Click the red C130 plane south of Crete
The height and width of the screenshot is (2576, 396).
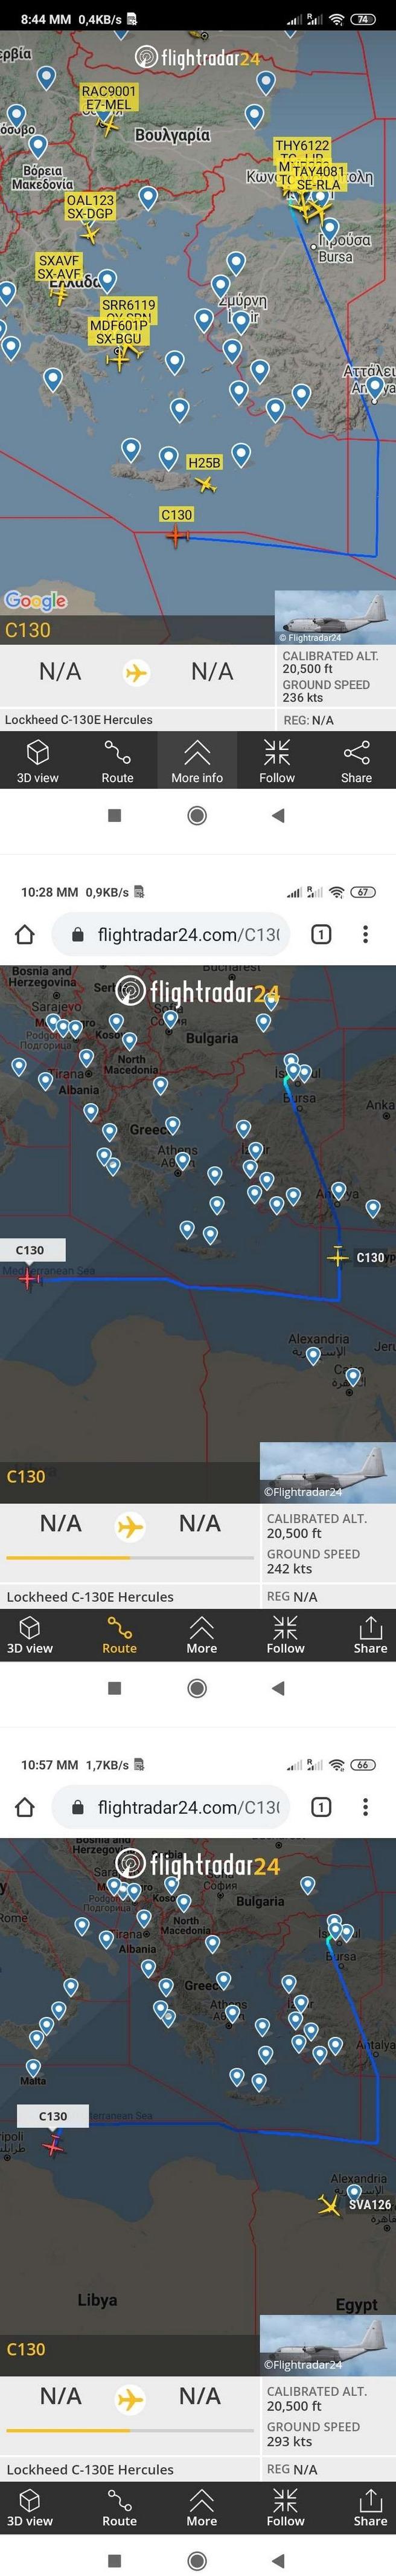click(177, 537)
